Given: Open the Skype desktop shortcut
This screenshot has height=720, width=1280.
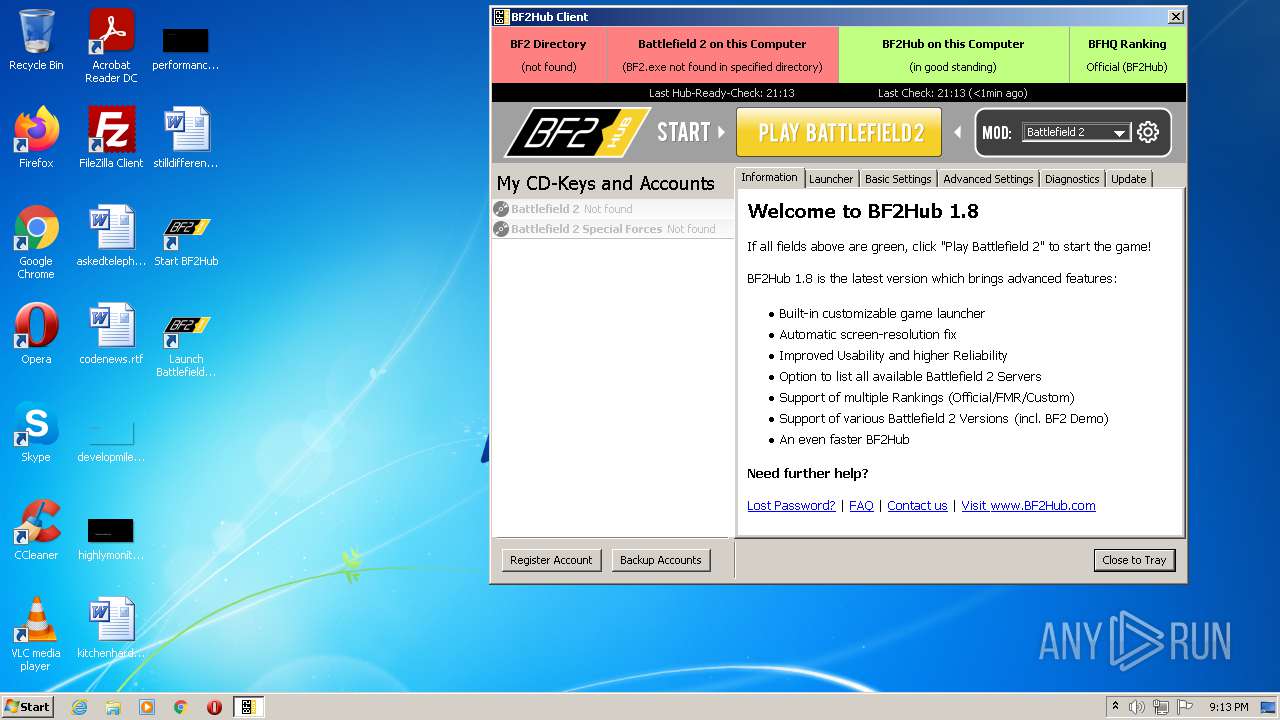Looking at the screenshot, I should click(36, 431).
